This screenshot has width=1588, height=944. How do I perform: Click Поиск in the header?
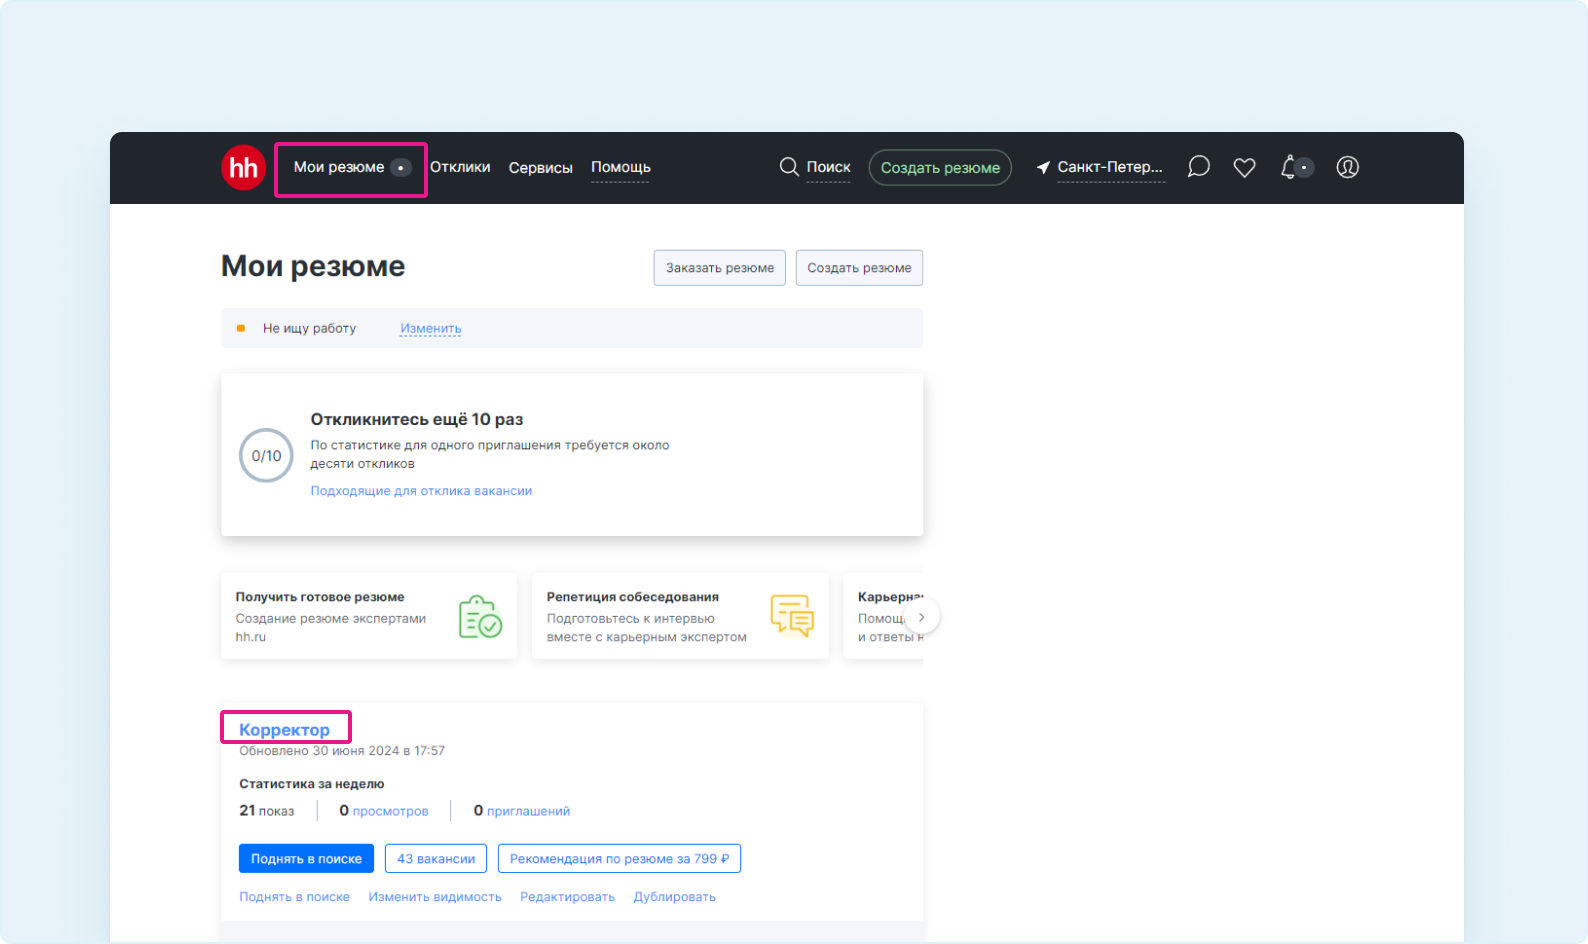pos(829,167)
